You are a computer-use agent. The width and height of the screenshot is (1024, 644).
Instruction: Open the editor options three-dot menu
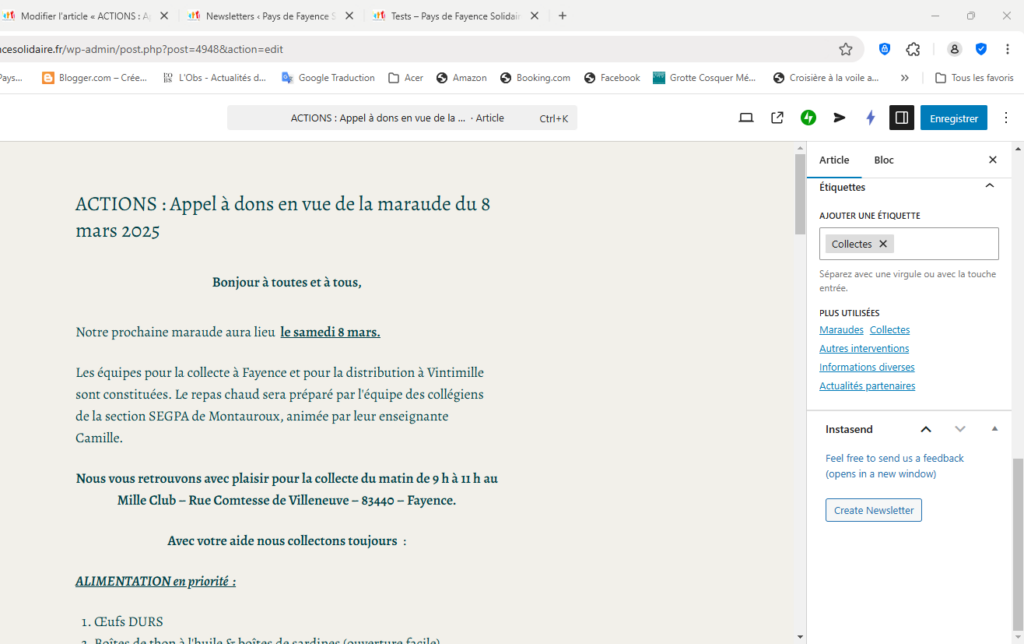coord(1010,118)
